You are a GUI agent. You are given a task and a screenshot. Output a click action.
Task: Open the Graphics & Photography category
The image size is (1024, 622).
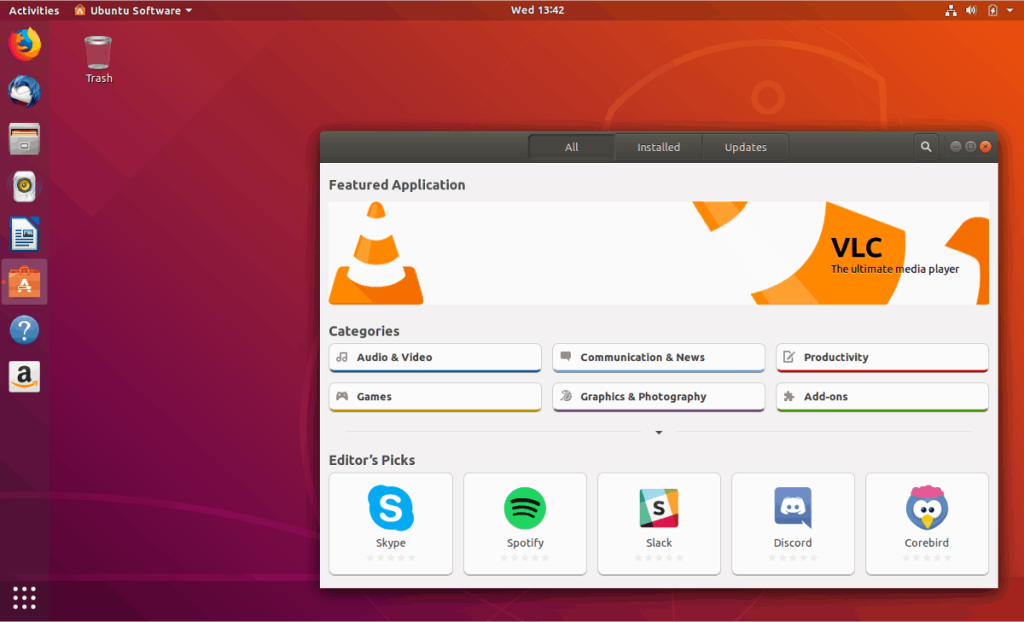point(658,396)
